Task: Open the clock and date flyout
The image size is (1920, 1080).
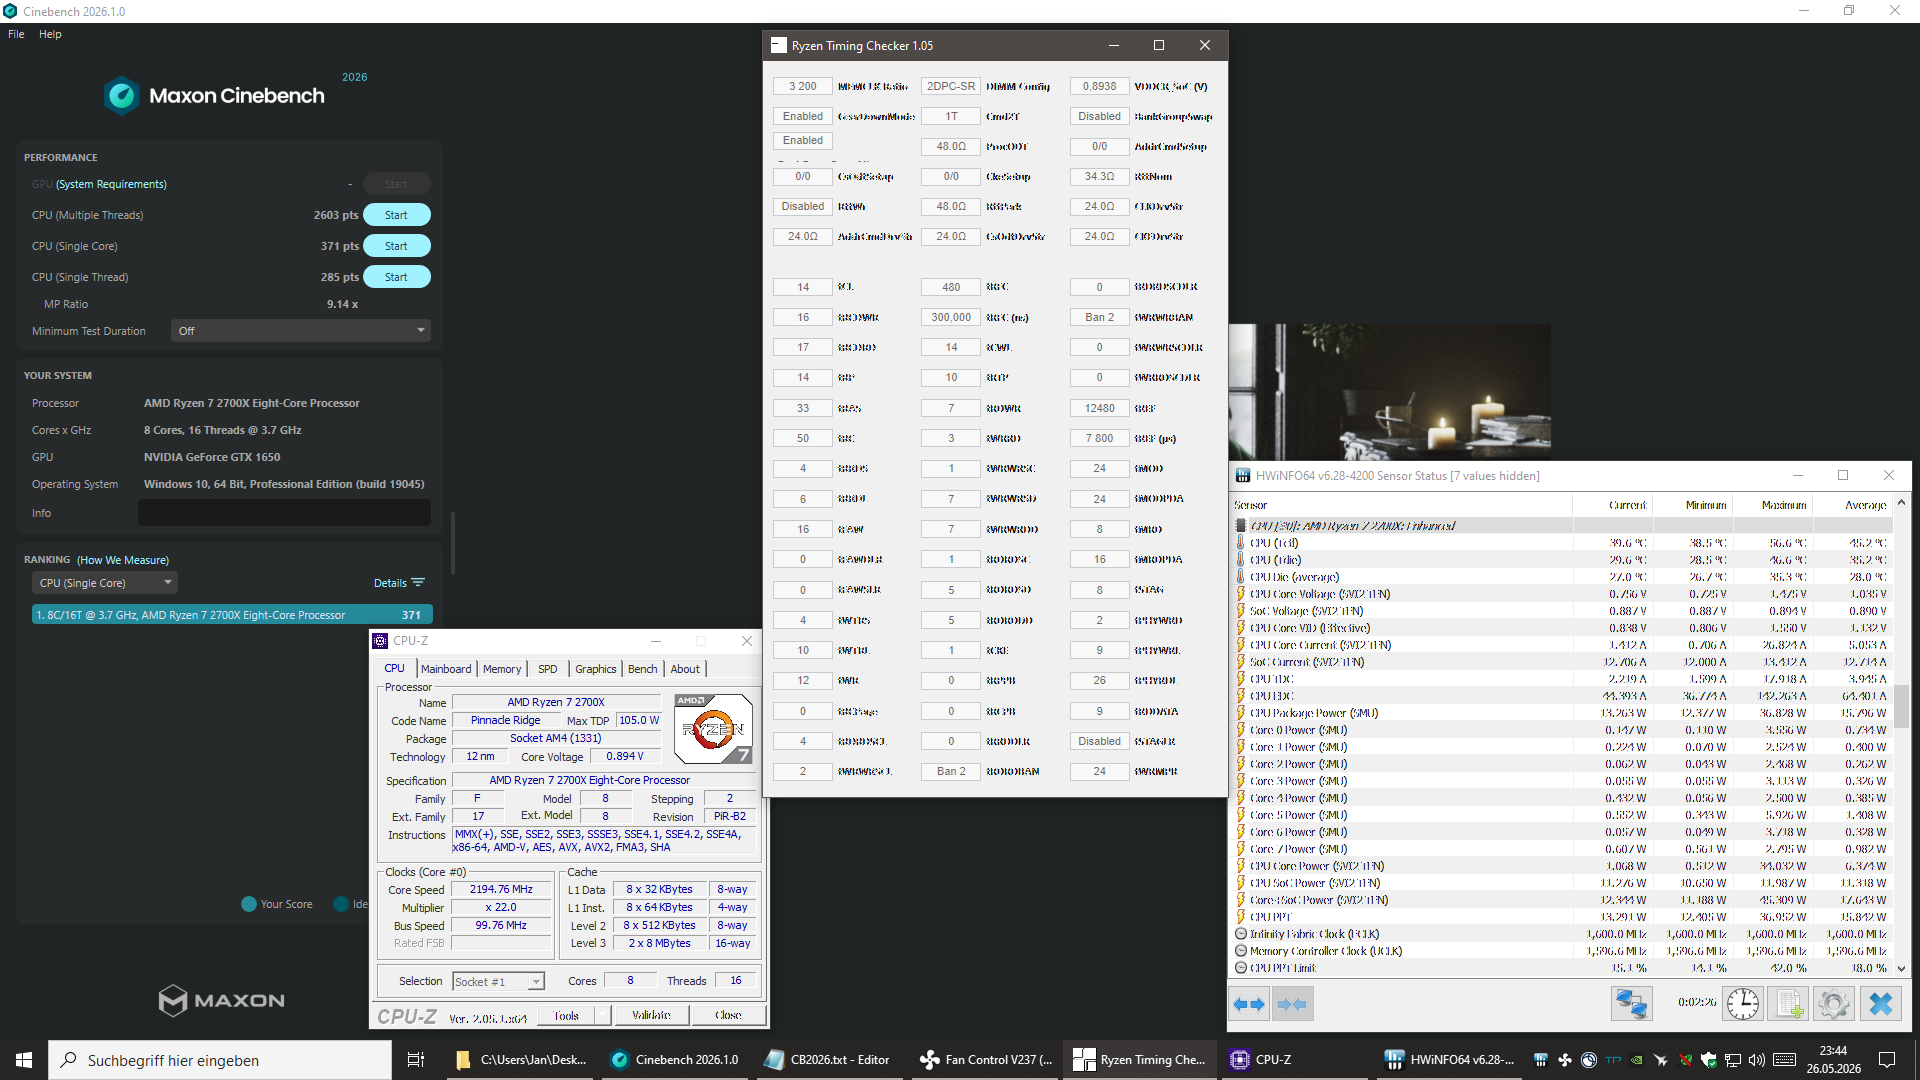Action: (1834, 1060)
